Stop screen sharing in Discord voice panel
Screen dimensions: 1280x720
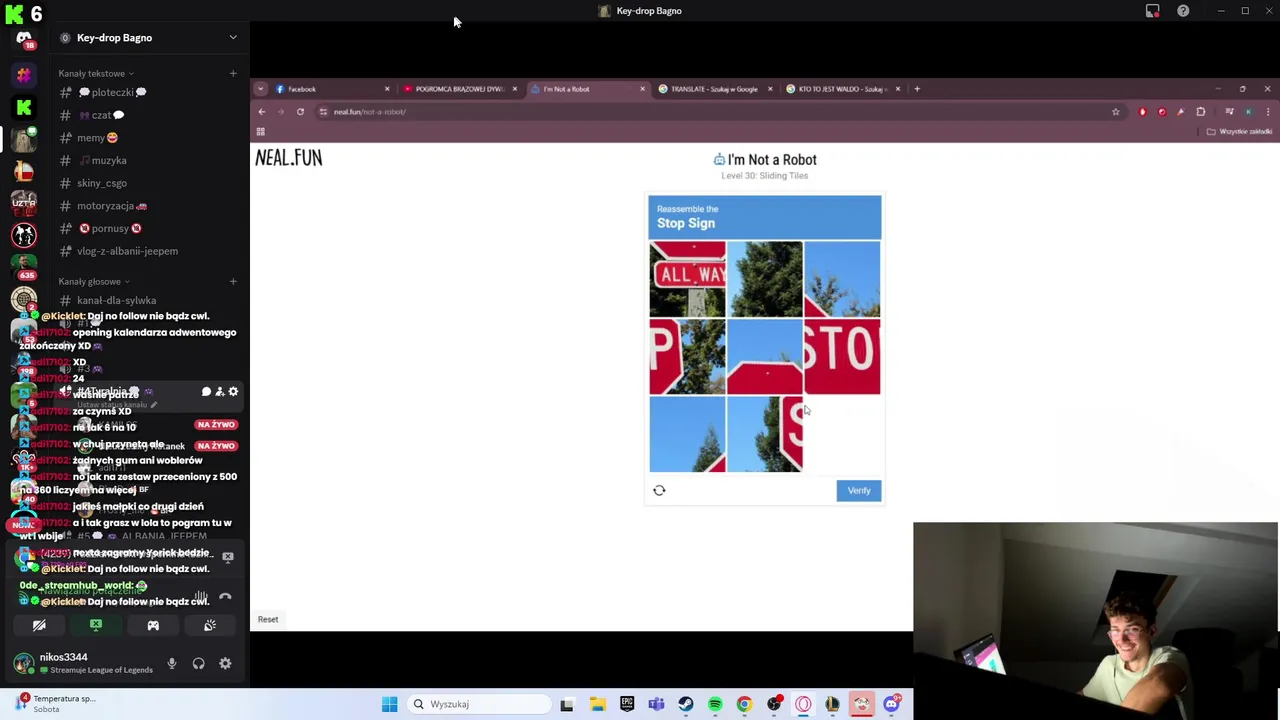(96, 625)
